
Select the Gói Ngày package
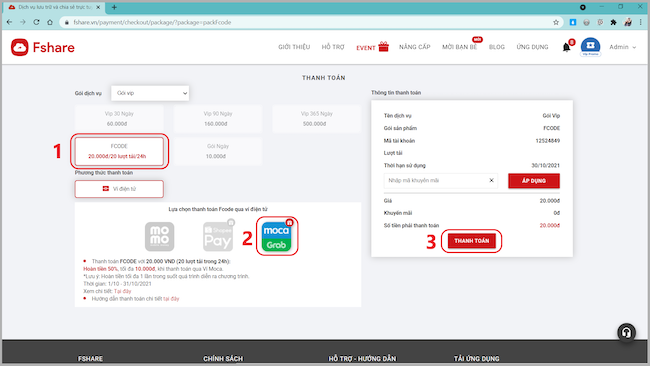[x=218, y=151]
